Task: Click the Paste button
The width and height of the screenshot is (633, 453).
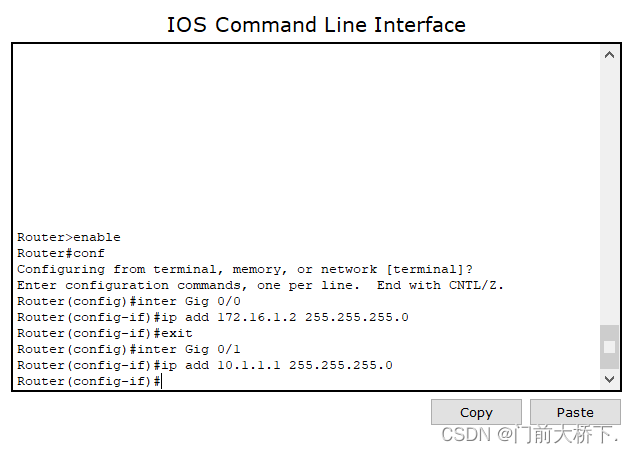Action: tap(575, 412)
